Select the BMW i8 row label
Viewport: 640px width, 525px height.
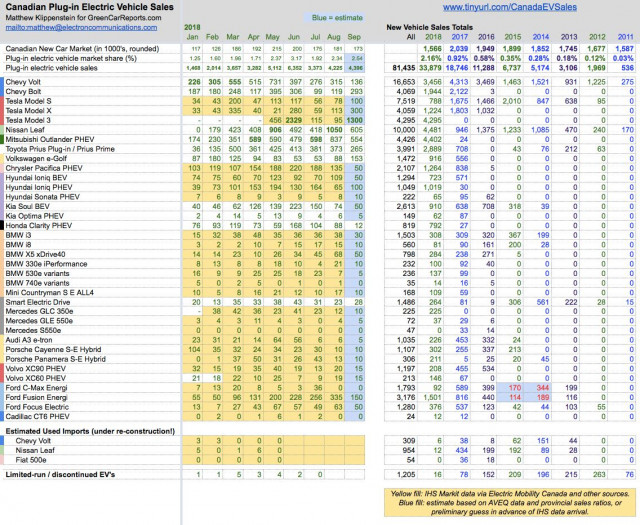[18, 245]
